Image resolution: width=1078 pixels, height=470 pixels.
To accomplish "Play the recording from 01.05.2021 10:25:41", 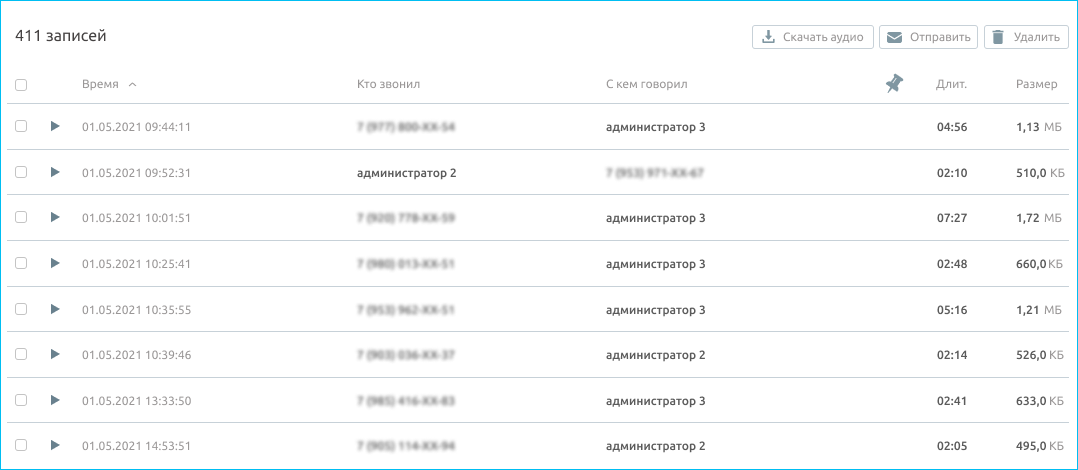I will click(x=55, y=263).
